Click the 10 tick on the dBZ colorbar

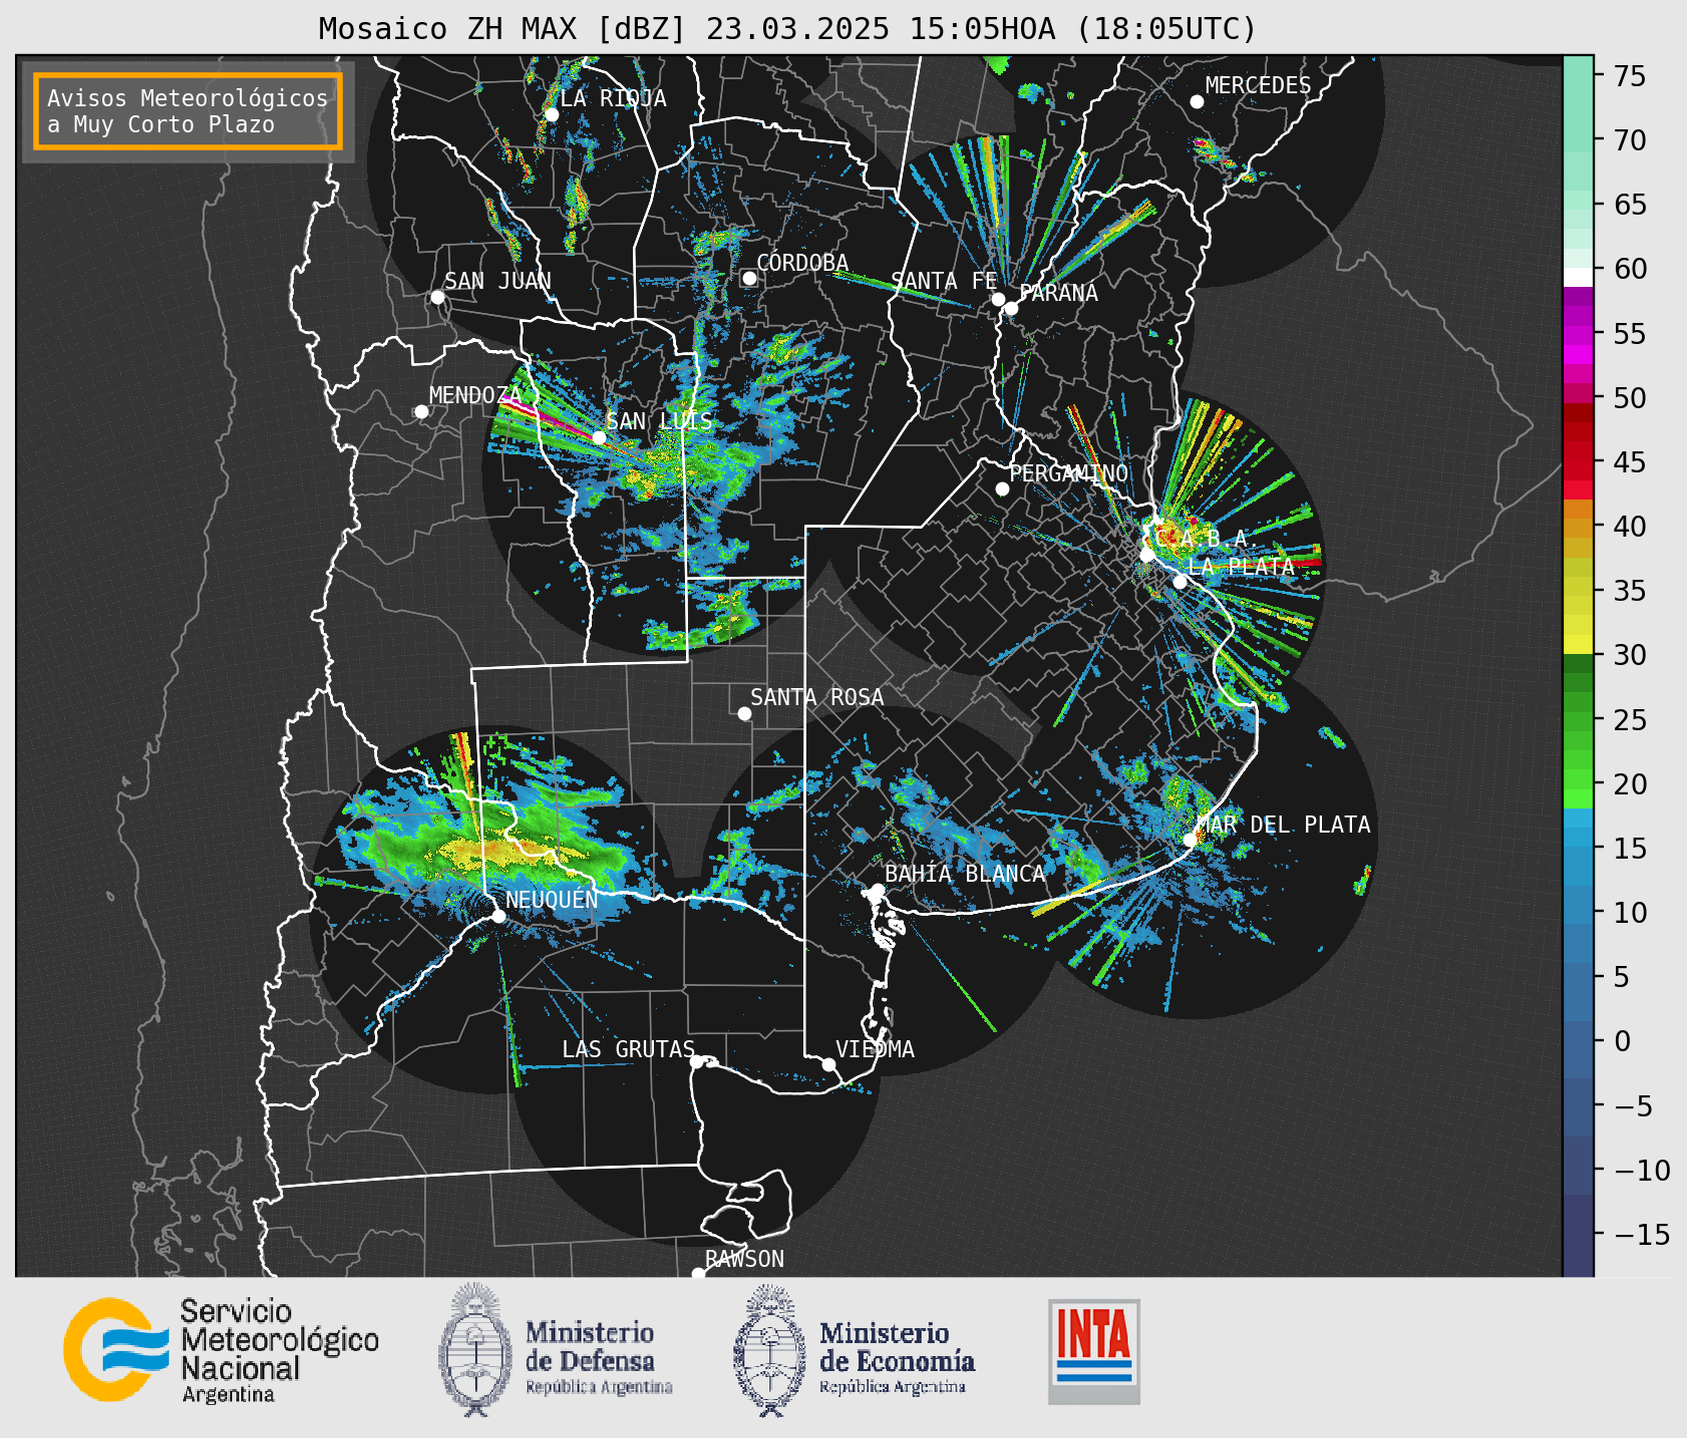click(1629, 912)
